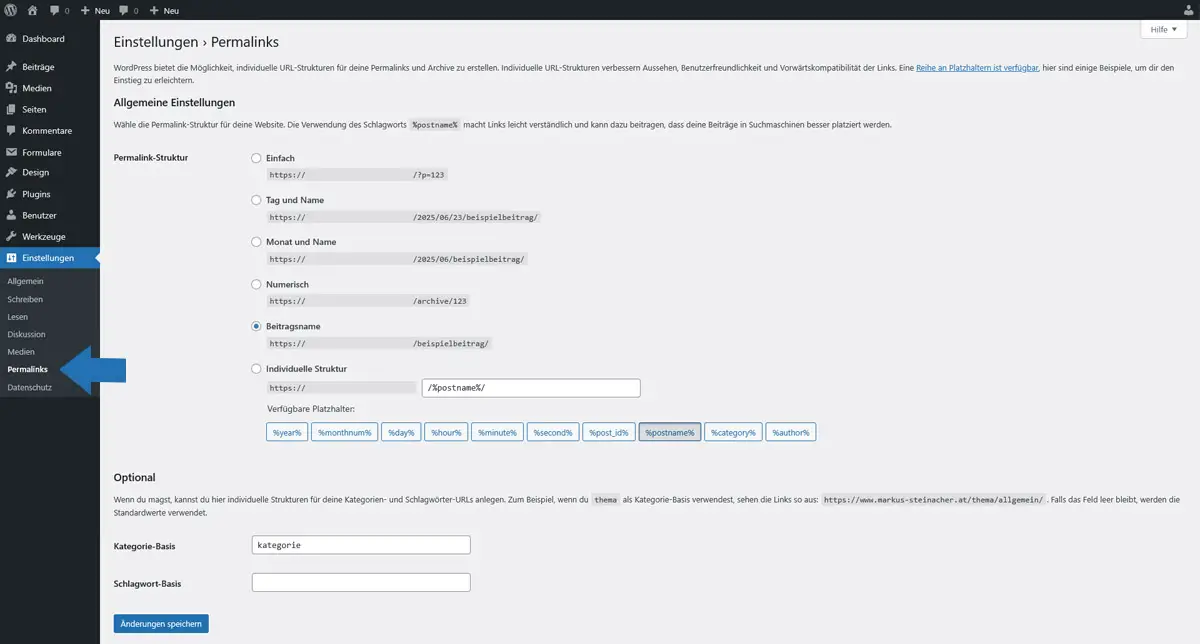Pick the Numerisch permalink option
This screenshot has width=1200, height=644.
click(x=256, y=284)
